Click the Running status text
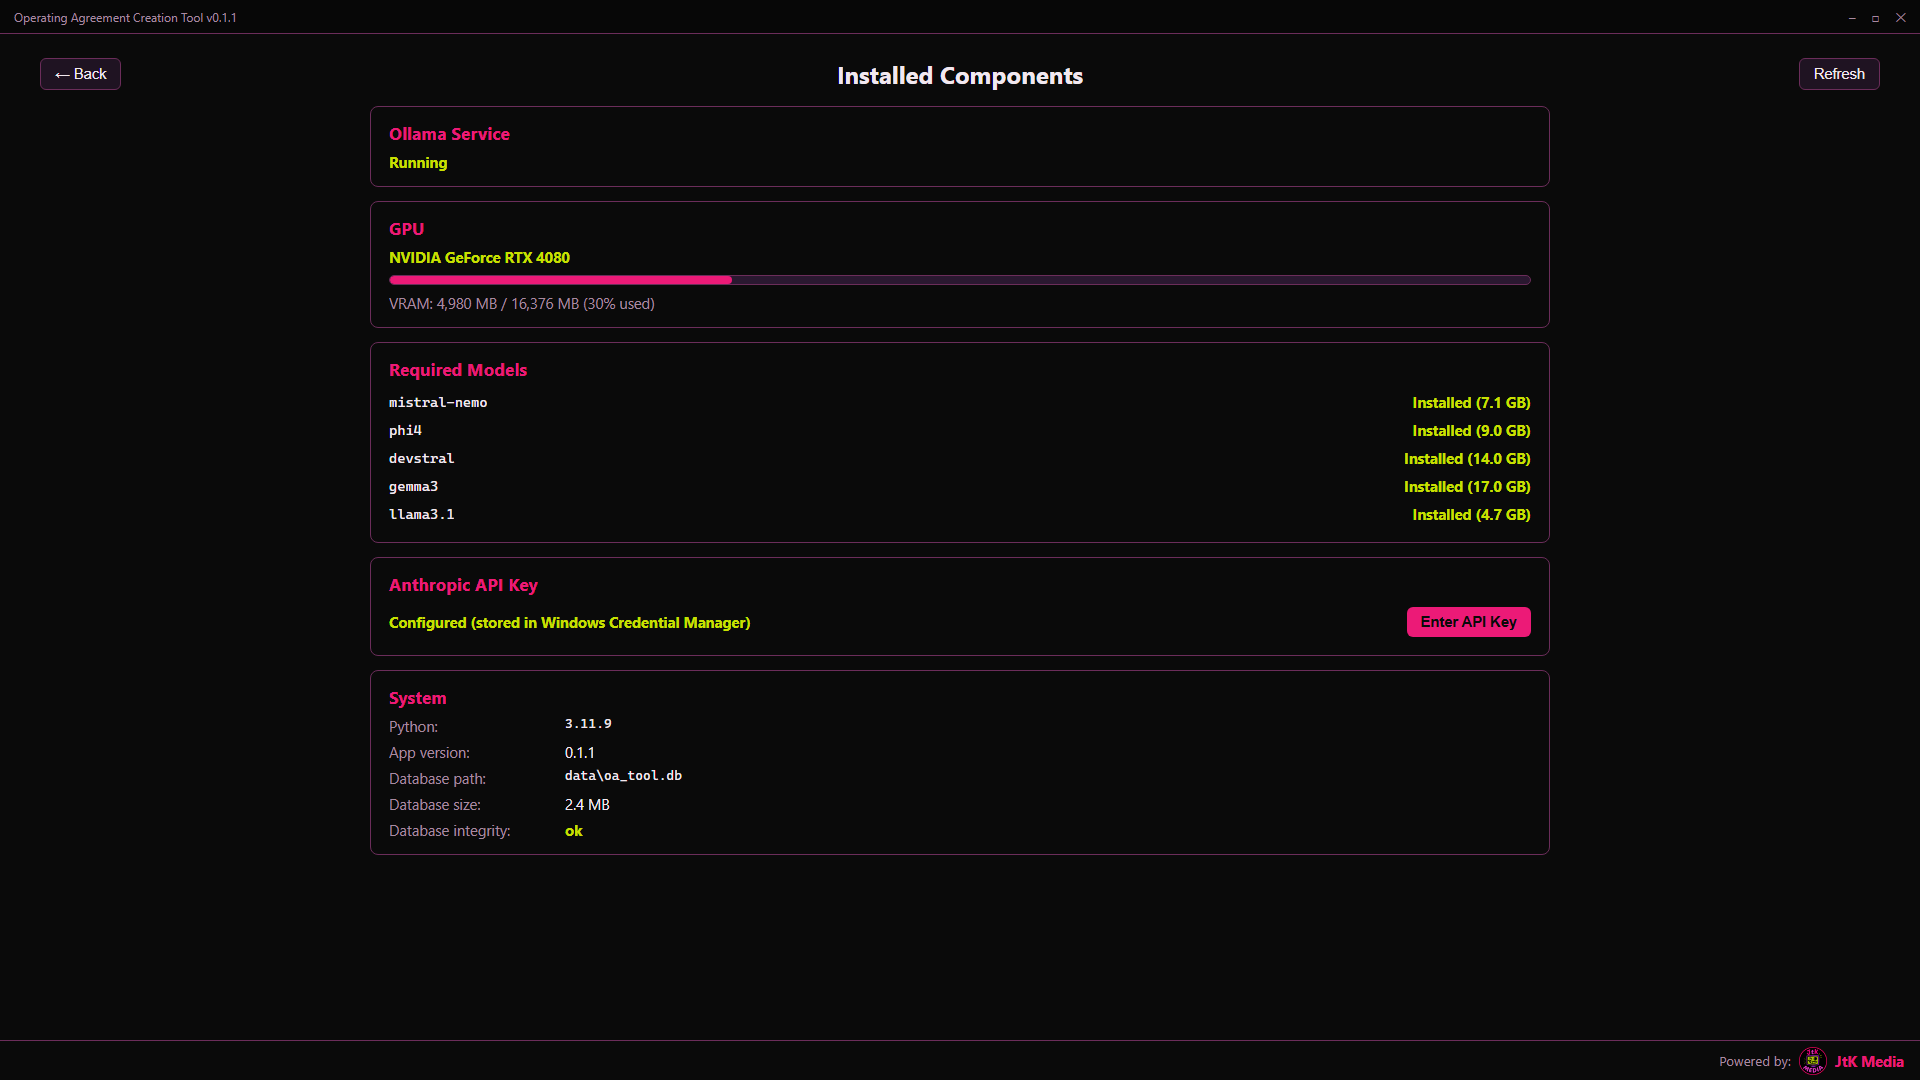1920x1080 pixels. click(x=418, y=163)
